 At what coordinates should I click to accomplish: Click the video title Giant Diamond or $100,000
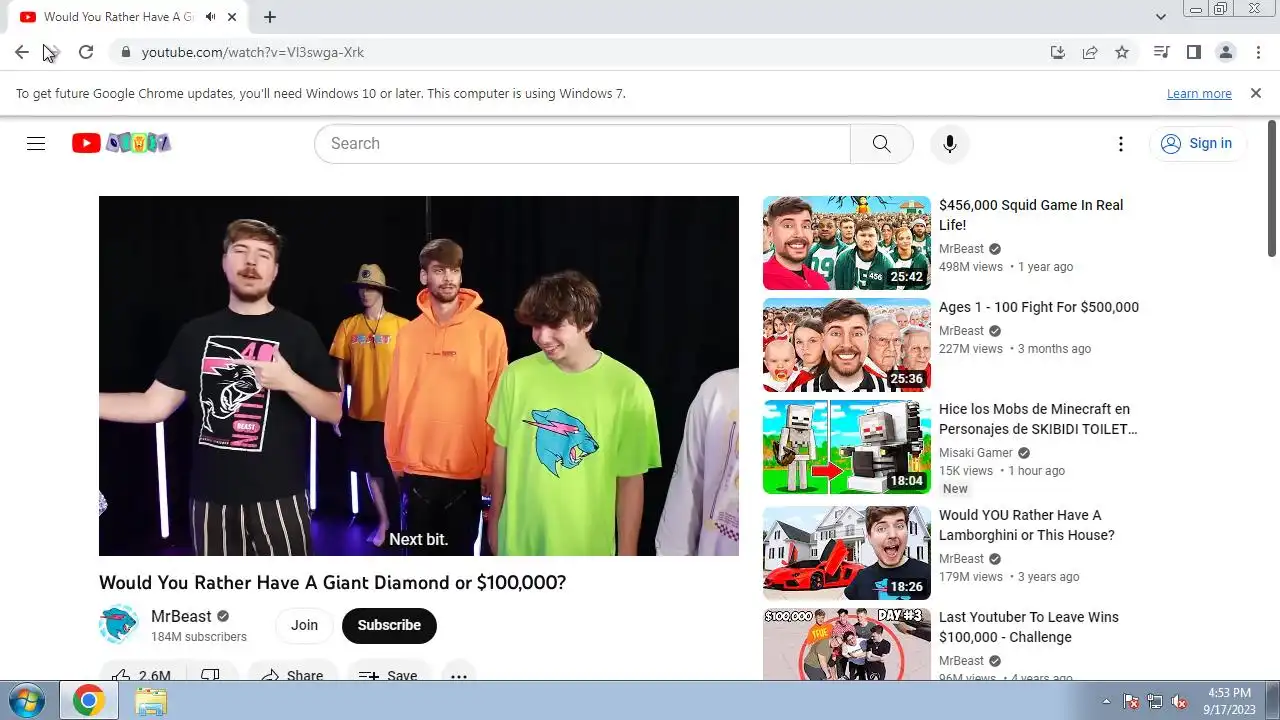tap(332, 582)
